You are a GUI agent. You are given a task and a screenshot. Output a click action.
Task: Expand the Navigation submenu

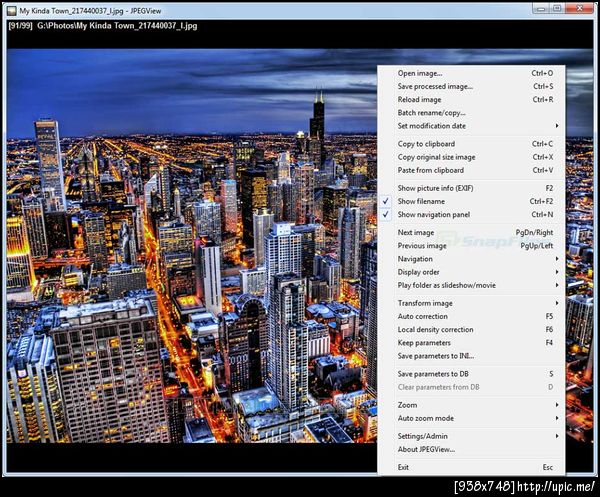[x=471, y=259]
